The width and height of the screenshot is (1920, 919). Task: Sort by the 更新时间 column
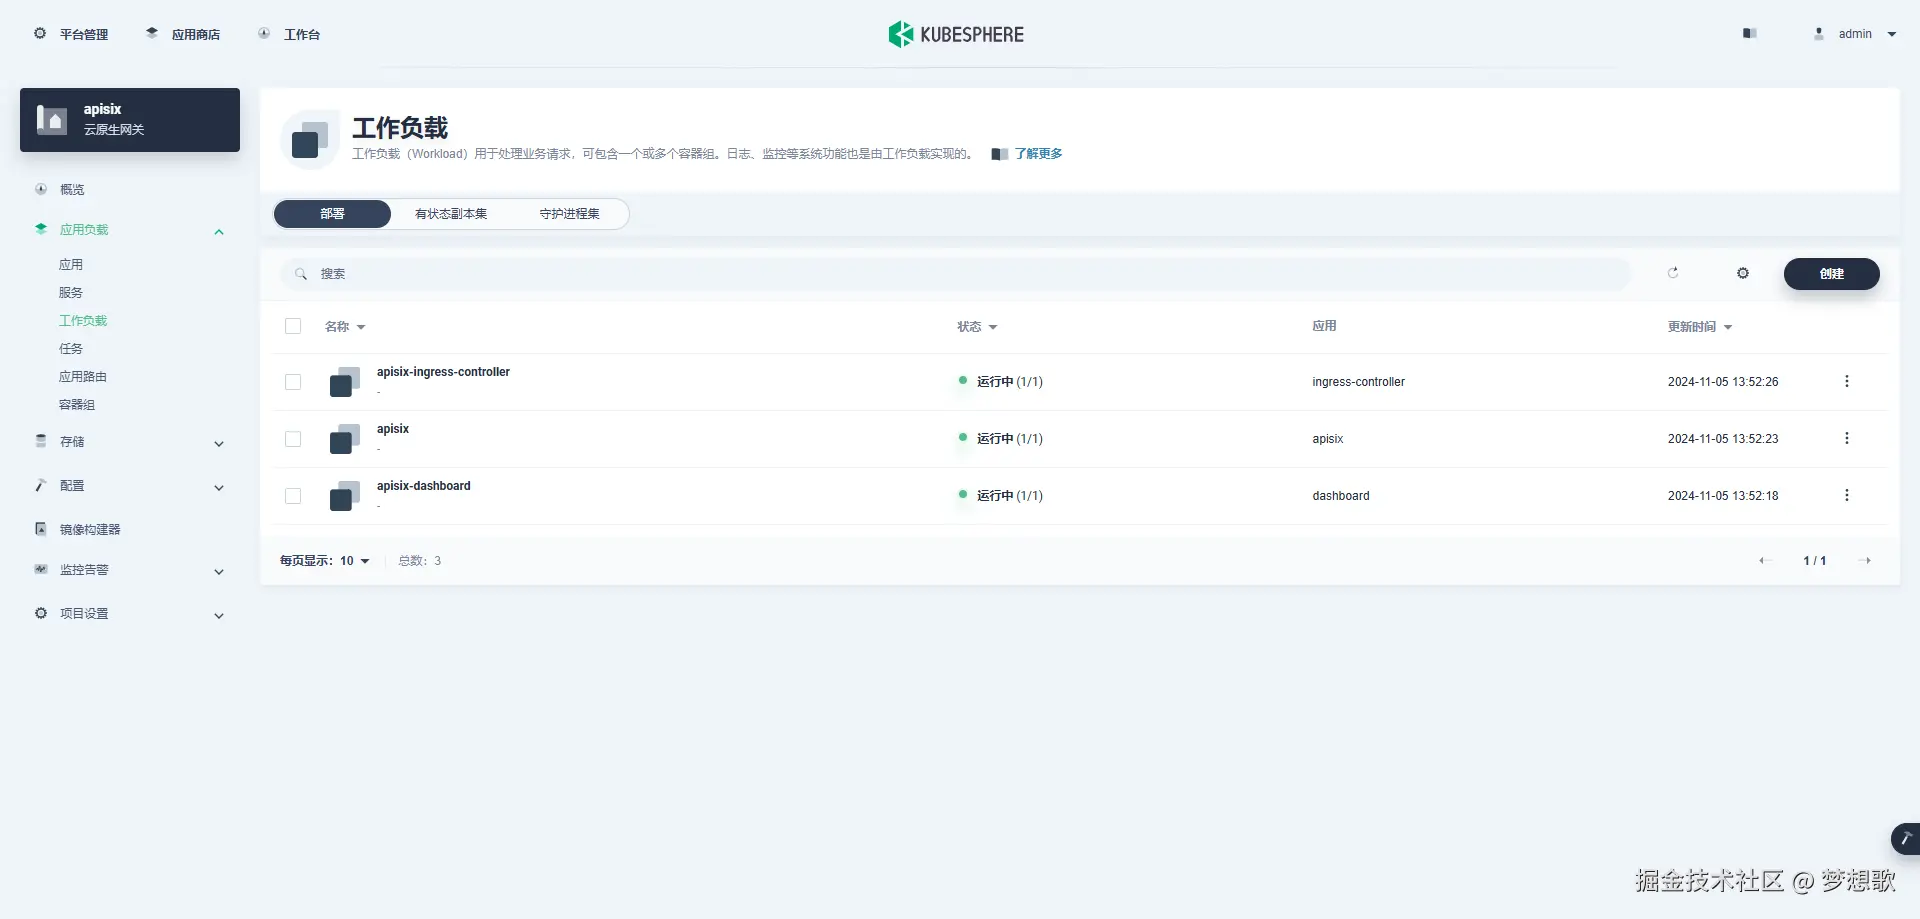pyautogui.click(x=1700, y=327)
